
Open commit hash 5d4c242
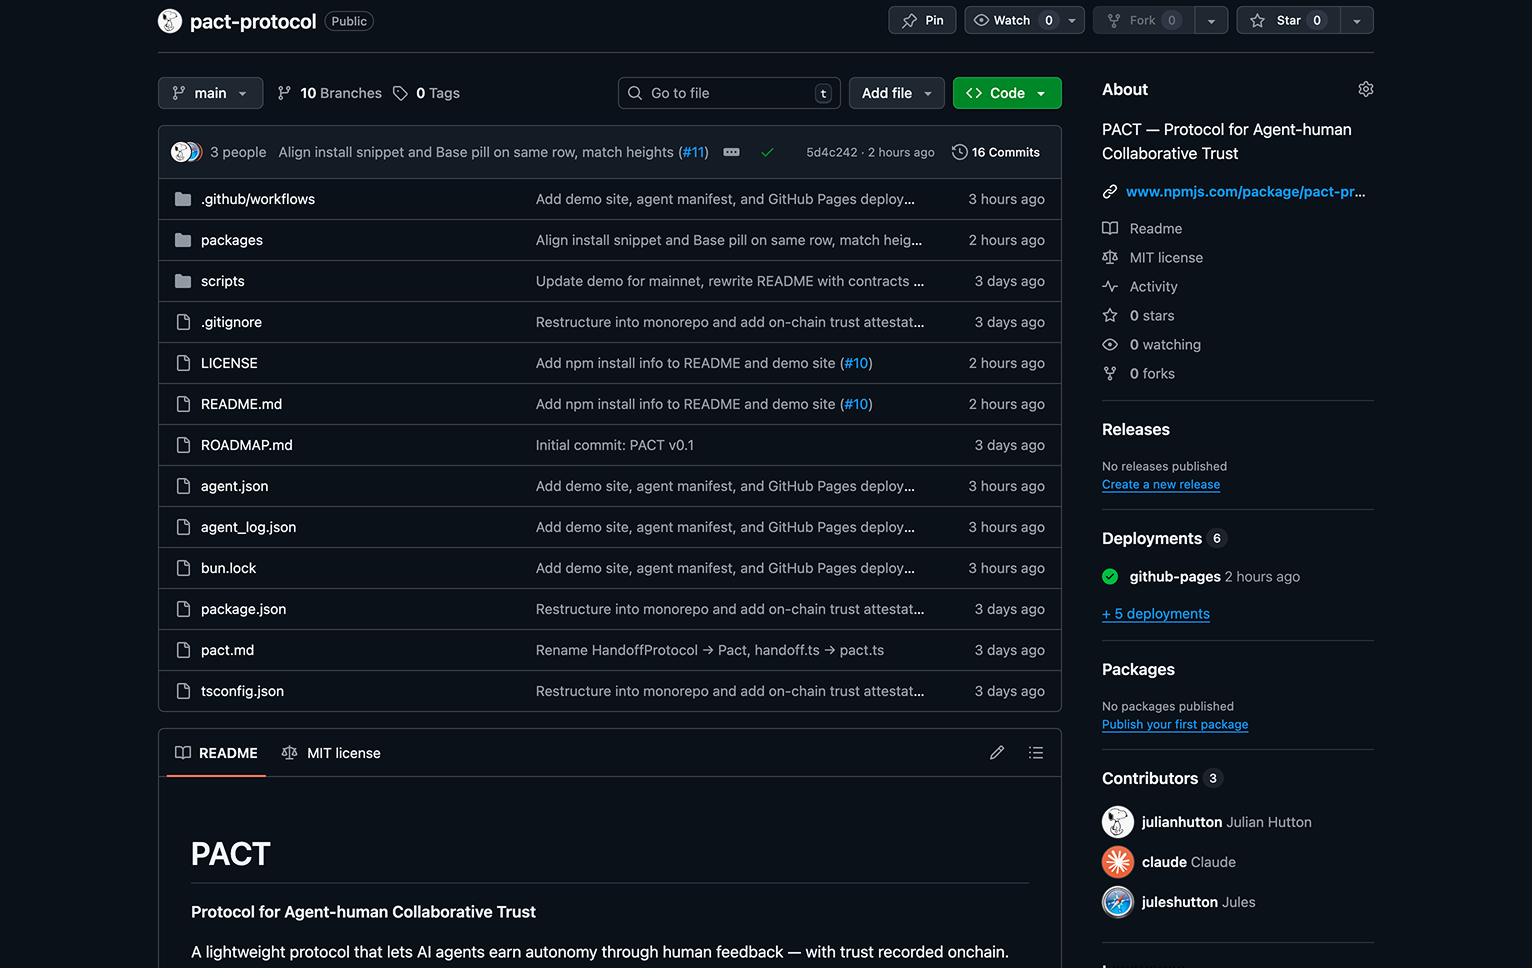pyautogui.click(x=832, y=152)
